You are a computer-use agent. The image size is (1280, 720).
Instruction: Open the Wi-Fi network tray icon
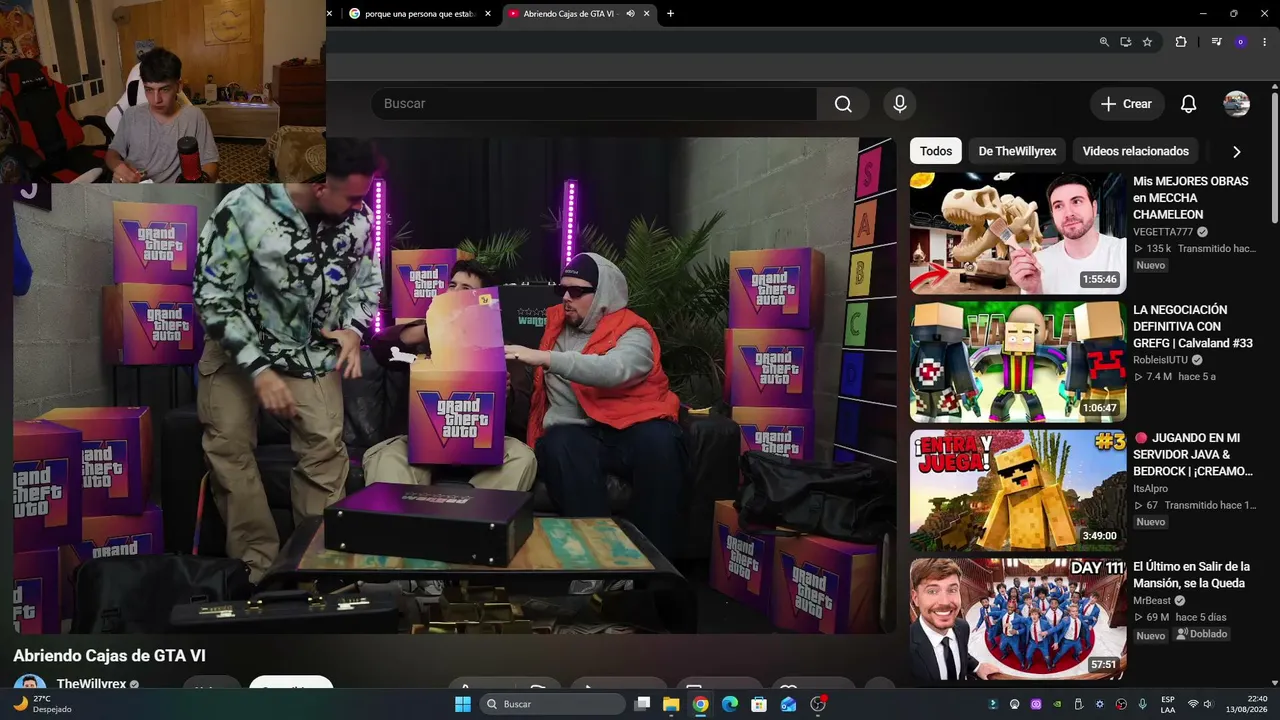click(1193, 704)
